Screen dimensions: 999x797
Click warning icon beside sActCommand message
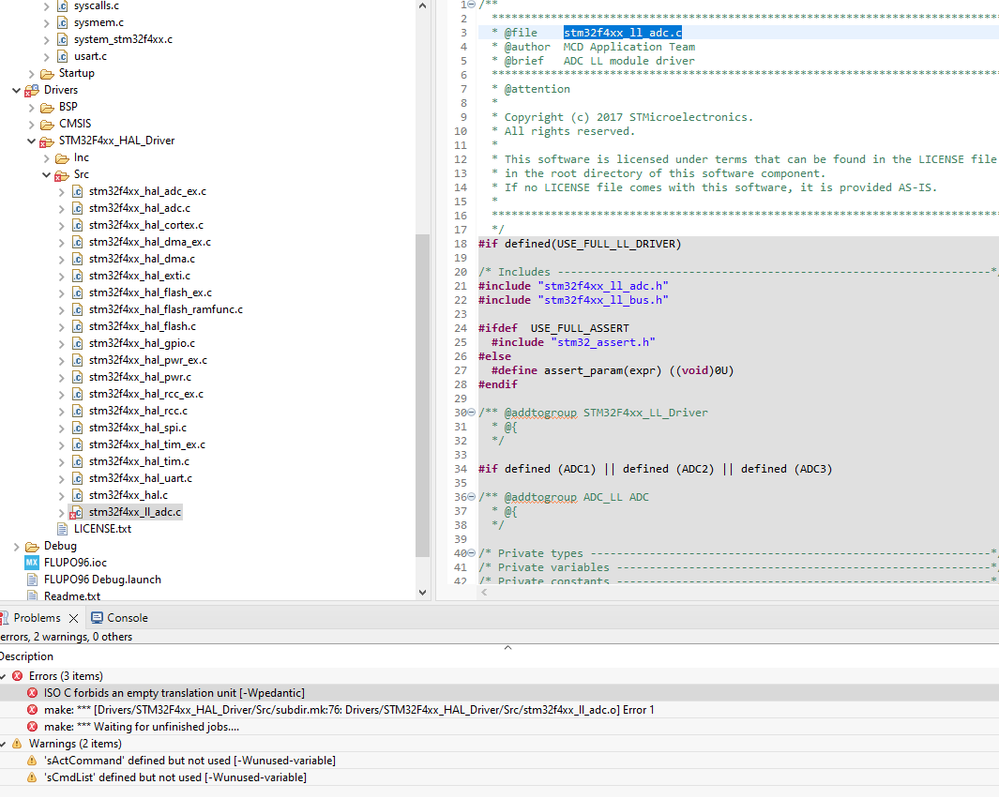point(32,760)
